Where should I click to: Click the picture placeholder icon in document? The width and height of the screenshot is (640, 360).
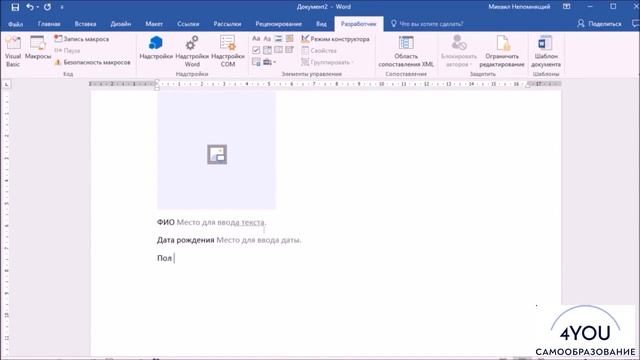[217, 154]
